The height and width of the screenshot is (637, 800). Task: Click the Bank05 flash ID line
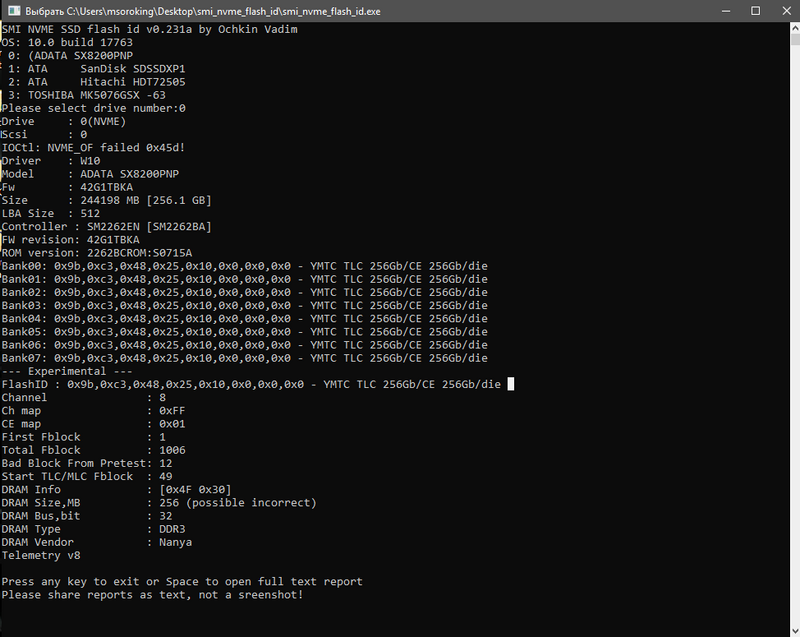245,332
